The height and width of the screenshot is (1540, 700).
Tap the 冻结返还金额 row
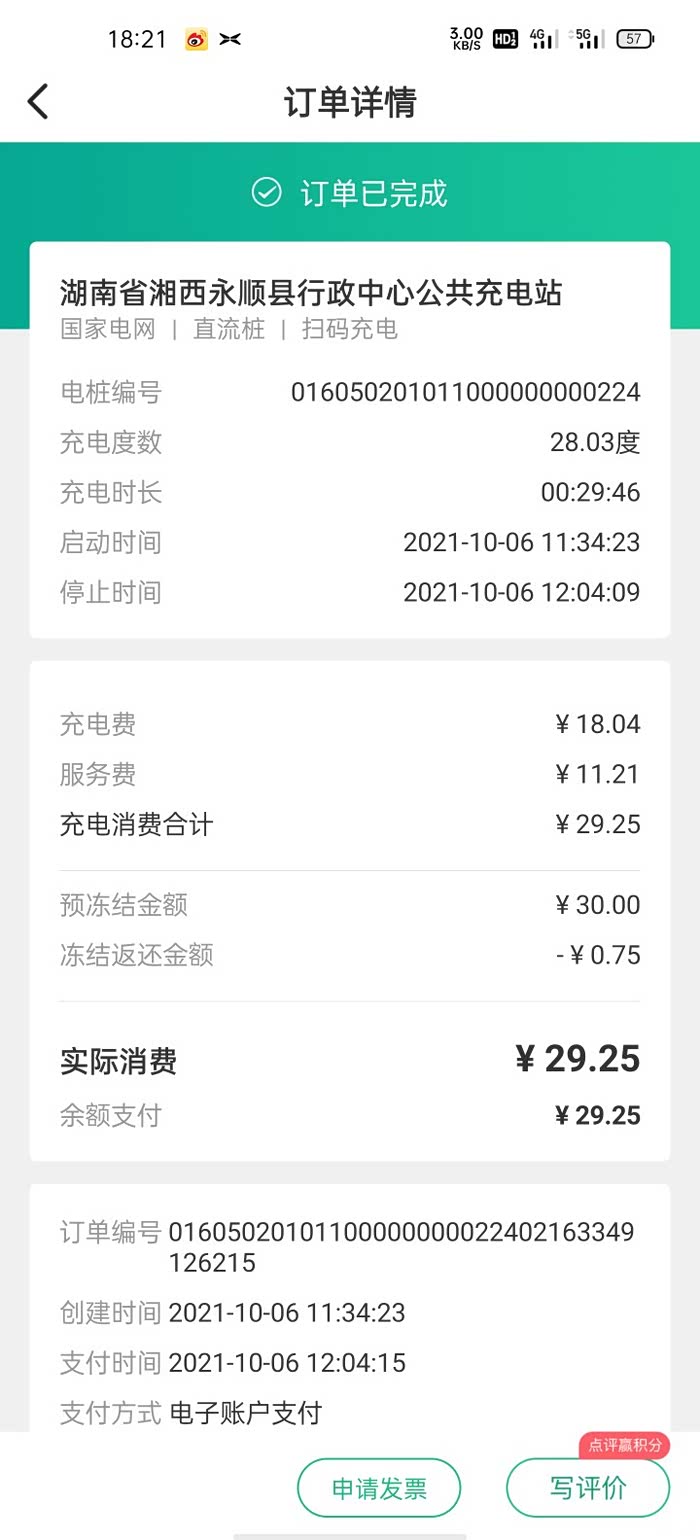(350, 955)
